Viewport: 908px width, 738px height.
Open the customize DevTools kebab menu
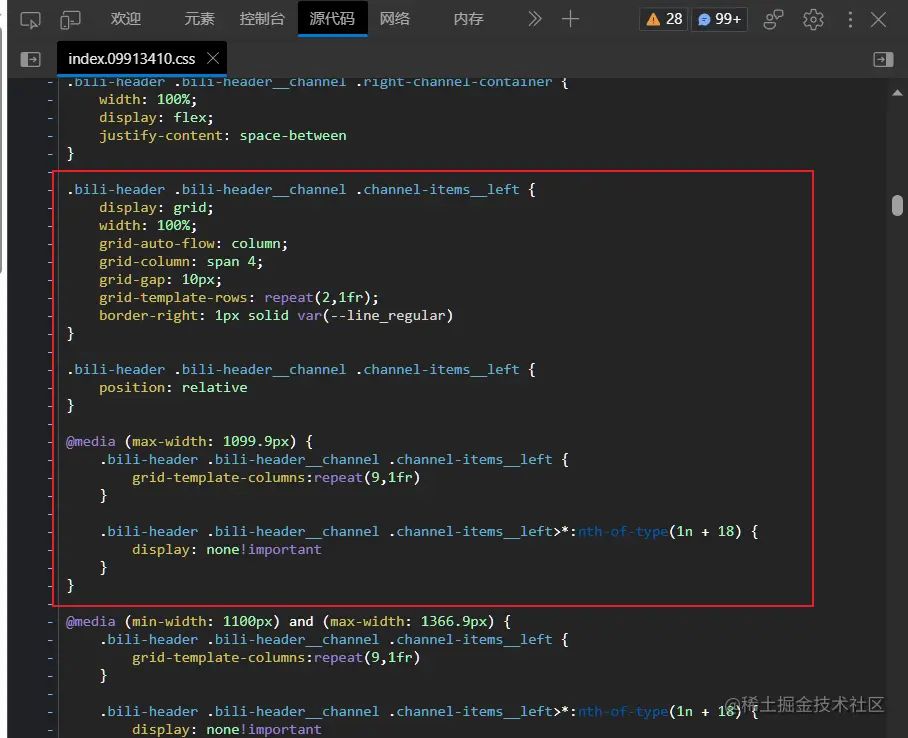click(850, 20)
